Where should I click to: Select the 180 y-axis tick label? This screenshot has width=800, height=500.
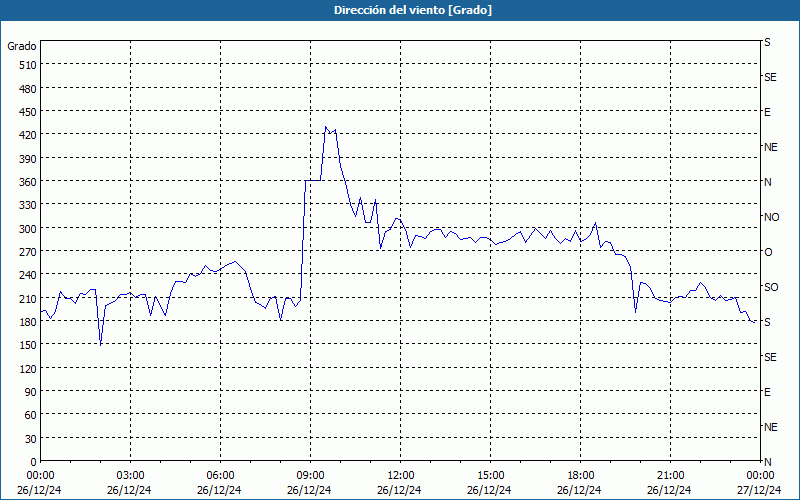[28, 322]
